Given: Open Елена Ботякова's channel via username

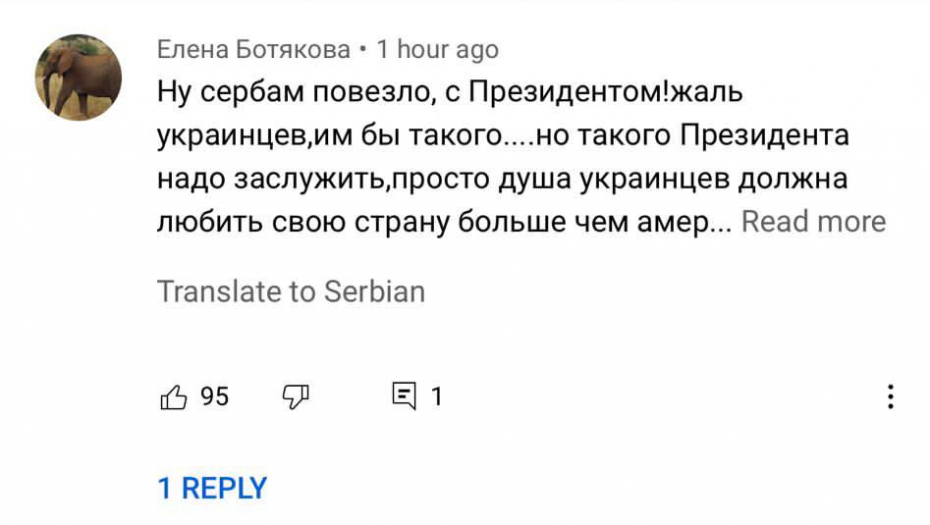Looking at the screenshot, I should click(x=253, y=49).
